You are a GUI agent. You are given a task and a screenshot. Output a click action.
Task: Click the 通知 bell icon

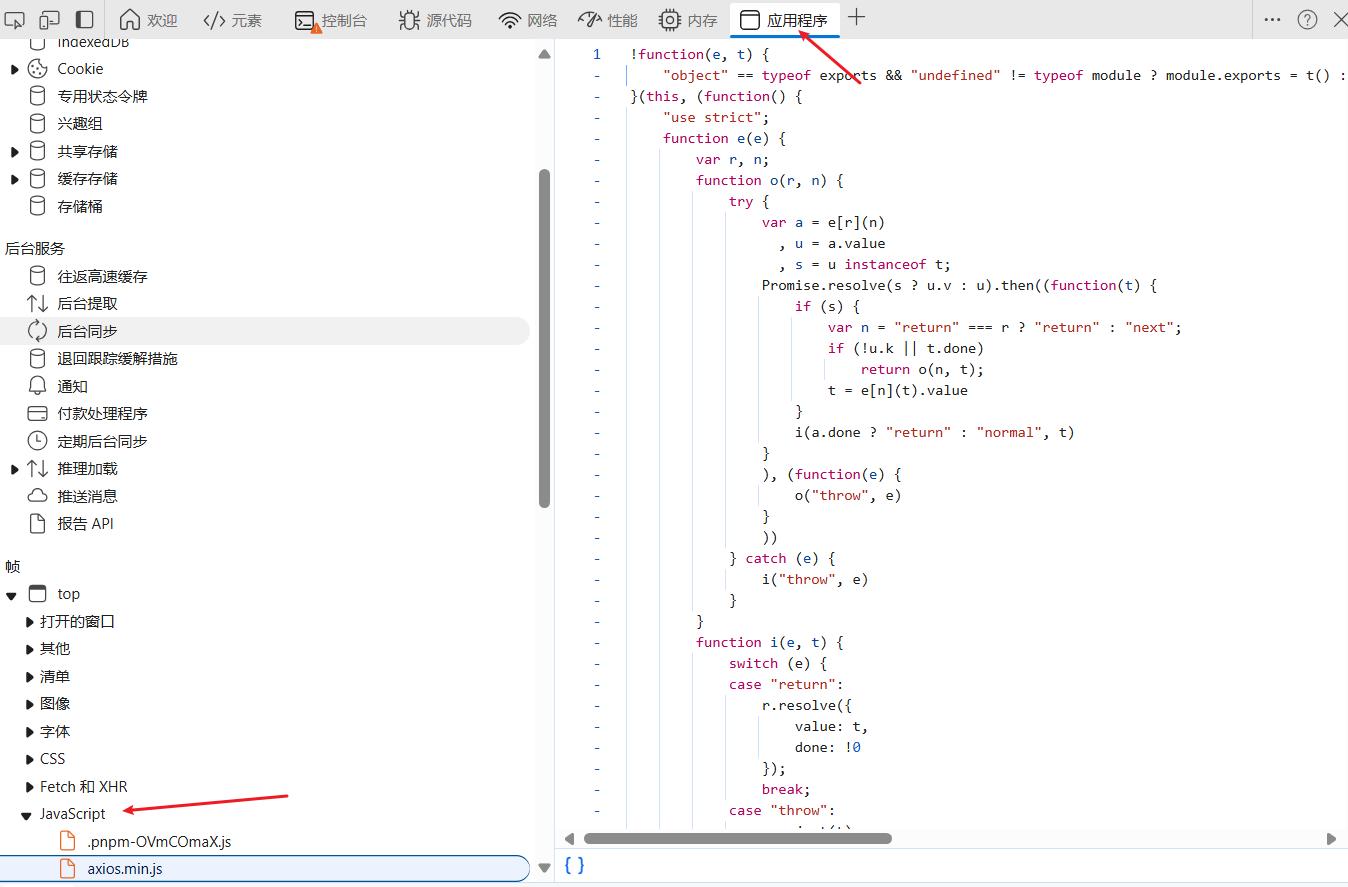coord(37,386)
